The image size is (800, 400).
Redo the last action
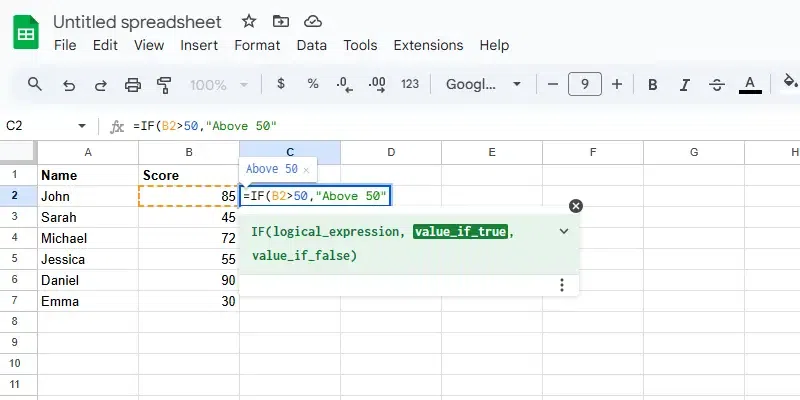pyautogui.click(x=101, y=85)
